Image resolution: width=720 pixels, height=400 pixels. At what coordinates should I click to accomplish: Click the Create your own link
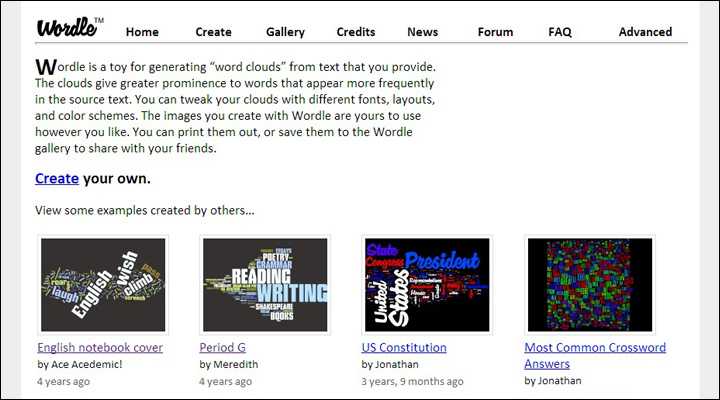pos(57,179)
